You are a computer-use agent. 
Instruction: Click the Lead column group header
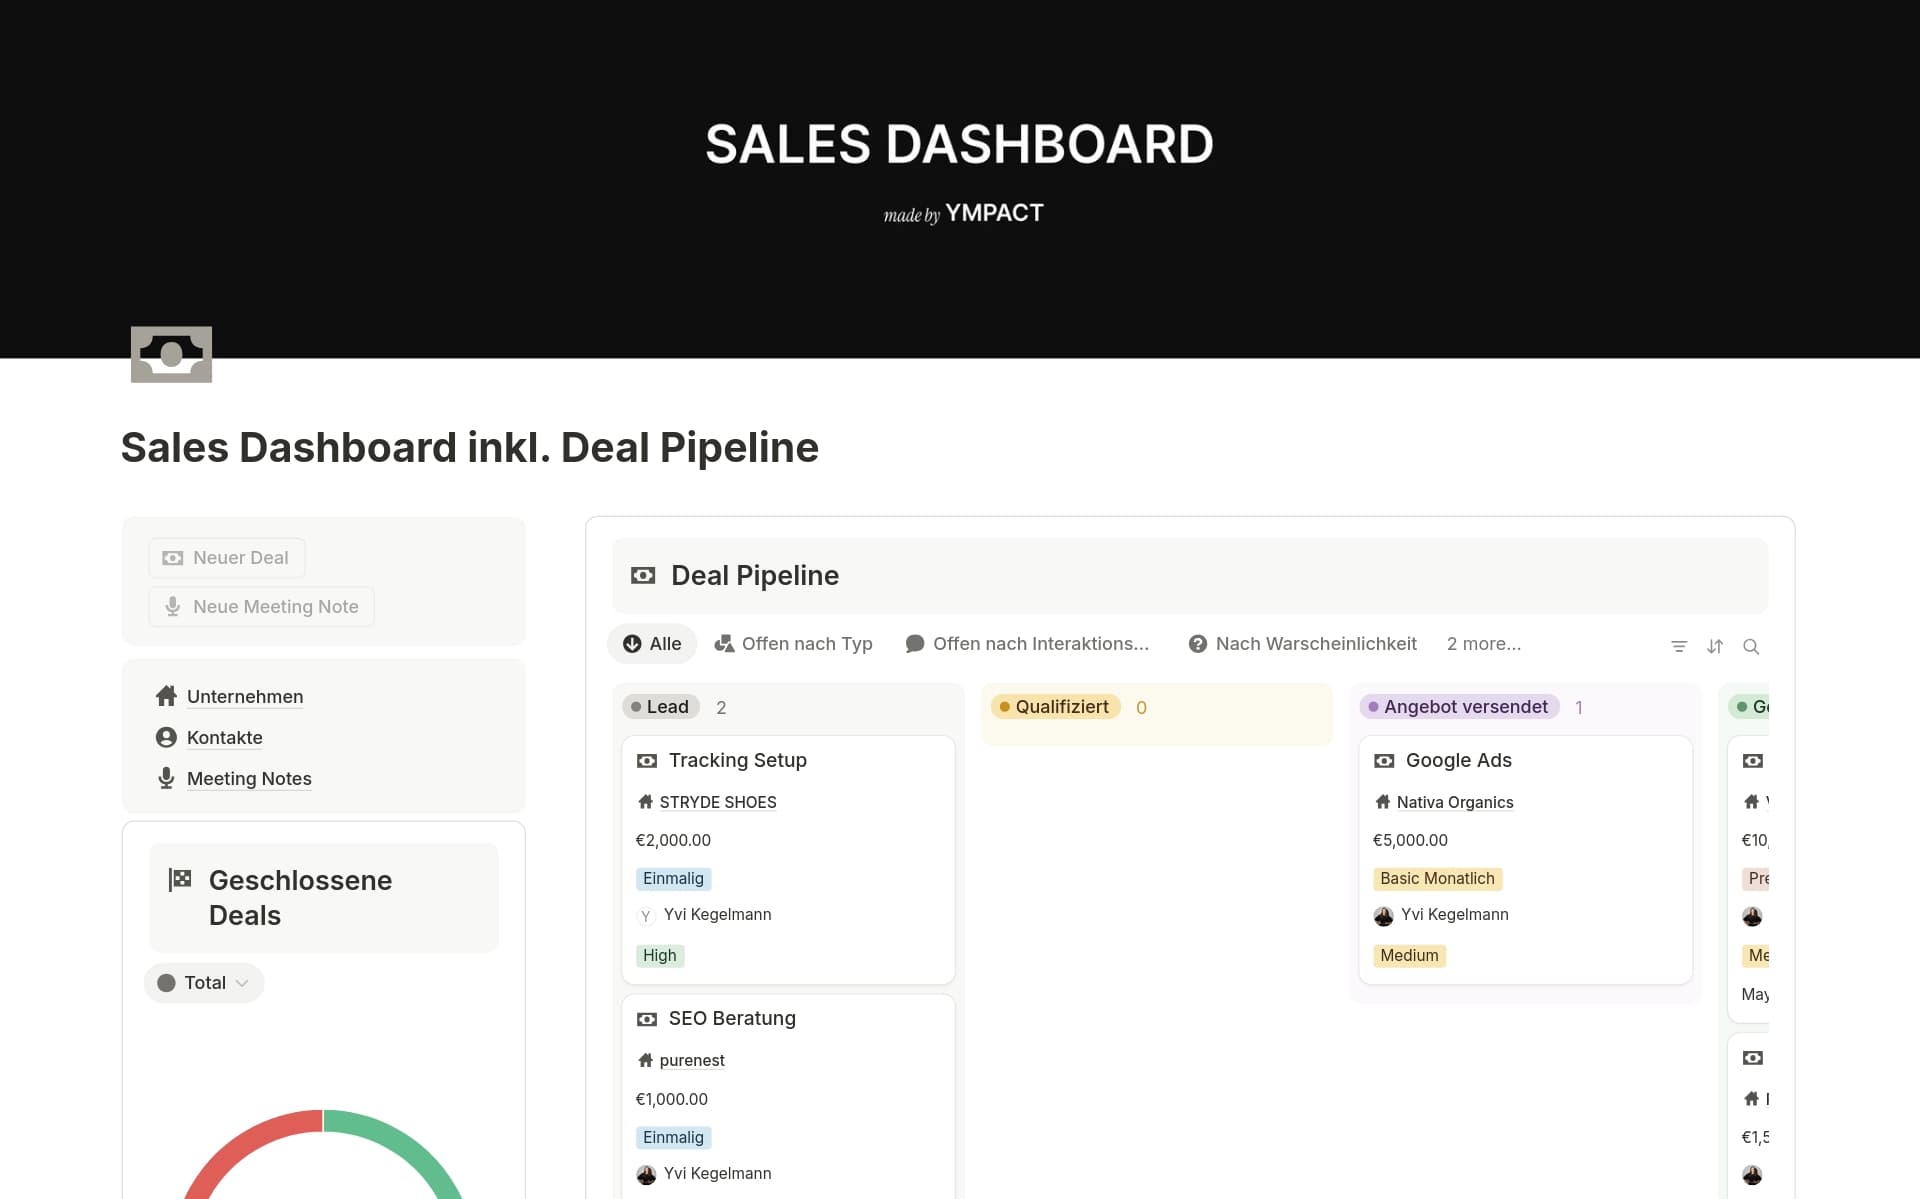click(659, 707)
